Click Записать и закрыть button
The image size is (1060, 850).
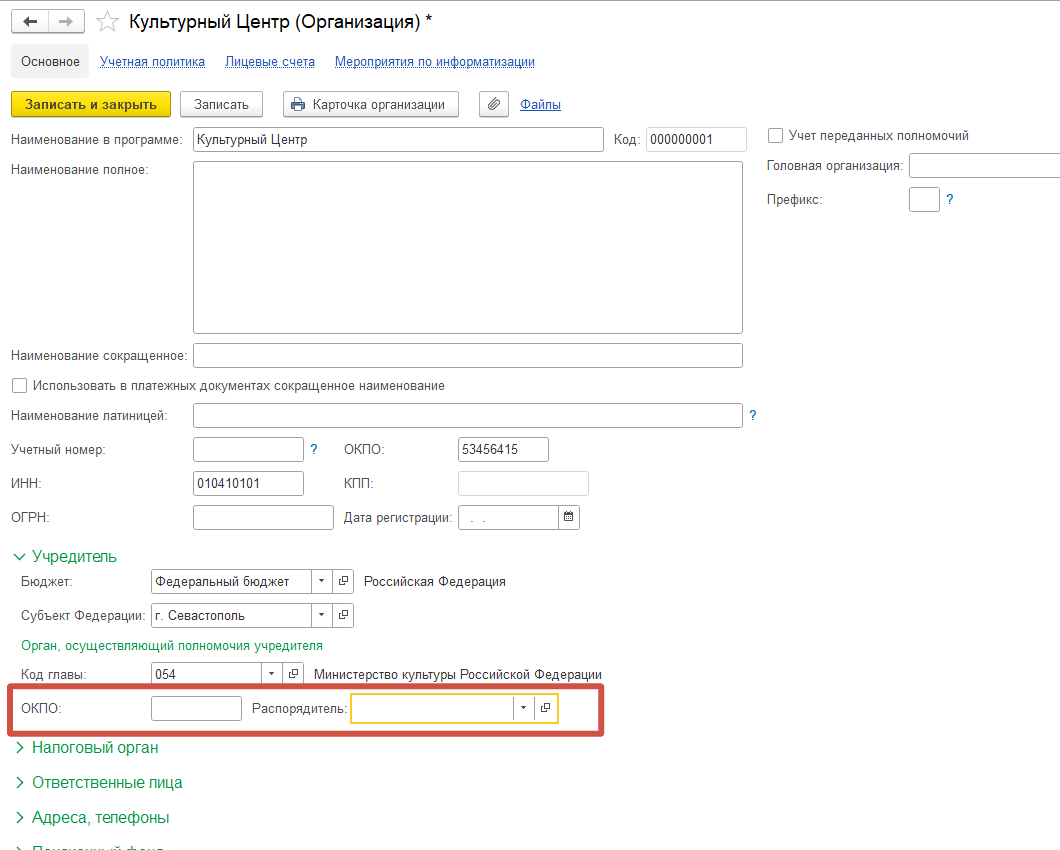coord(91,104)
